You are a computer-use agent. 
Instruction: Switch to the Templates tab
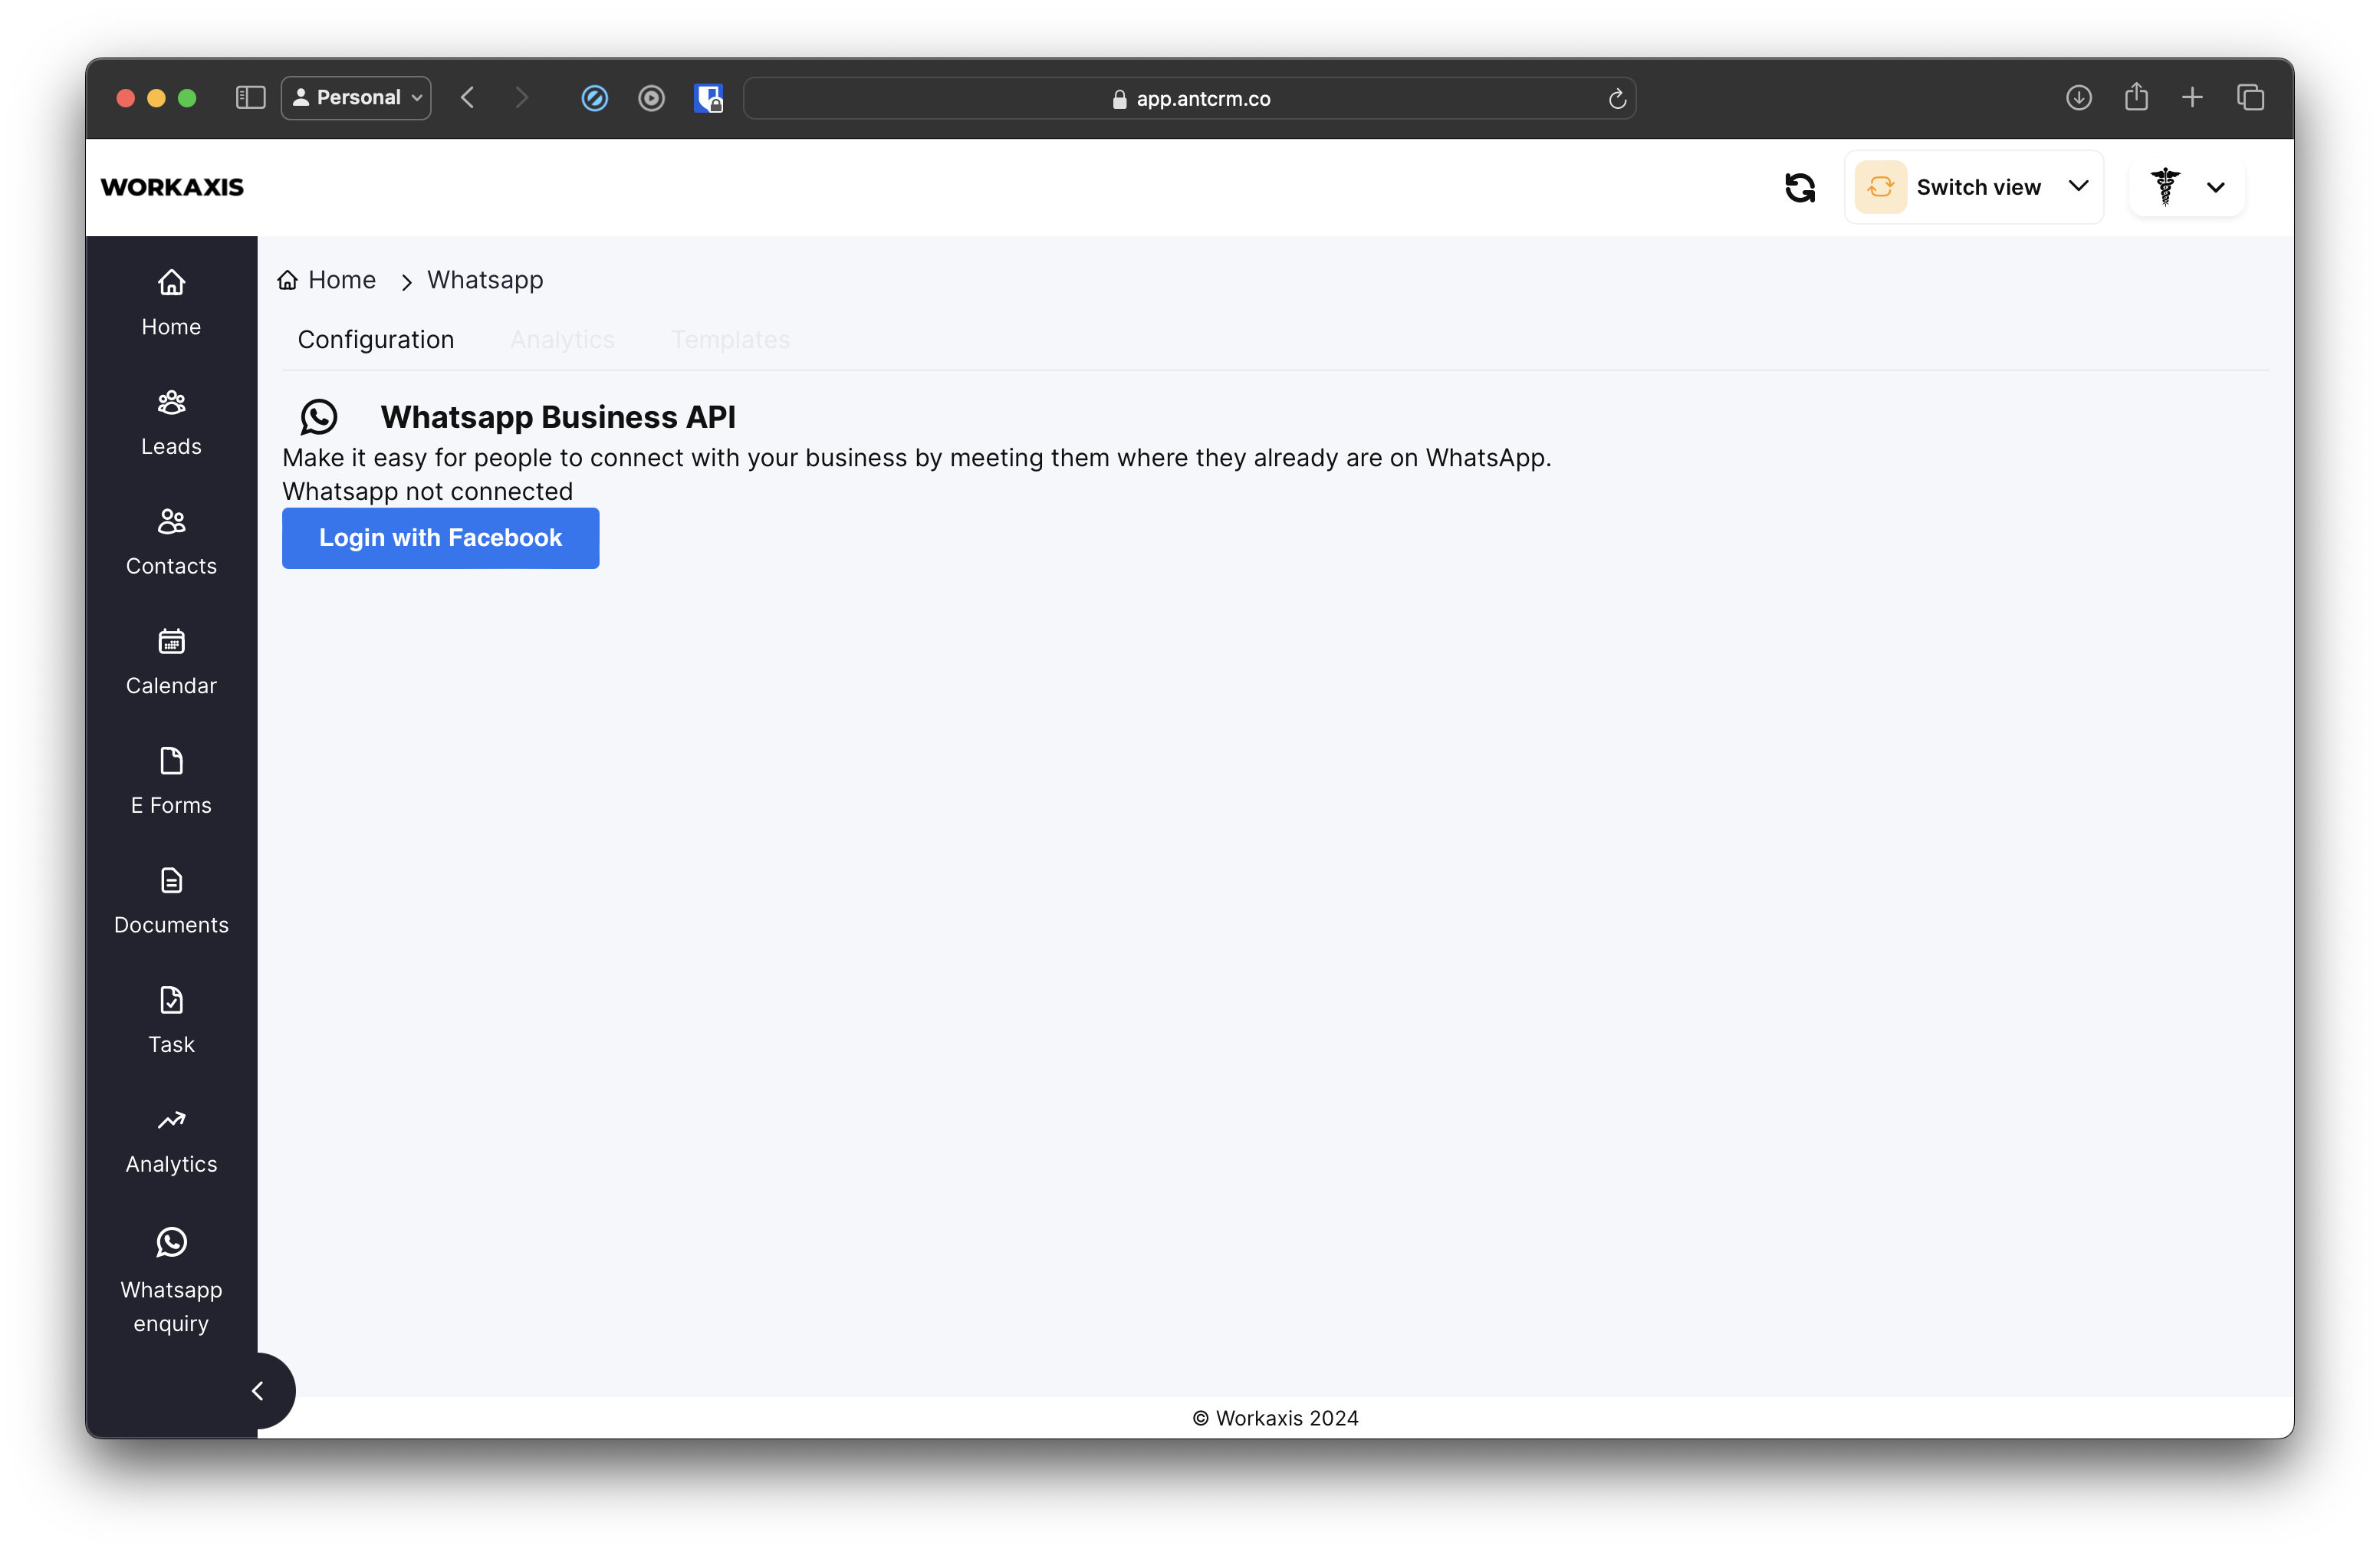click(x=730, y=340)
